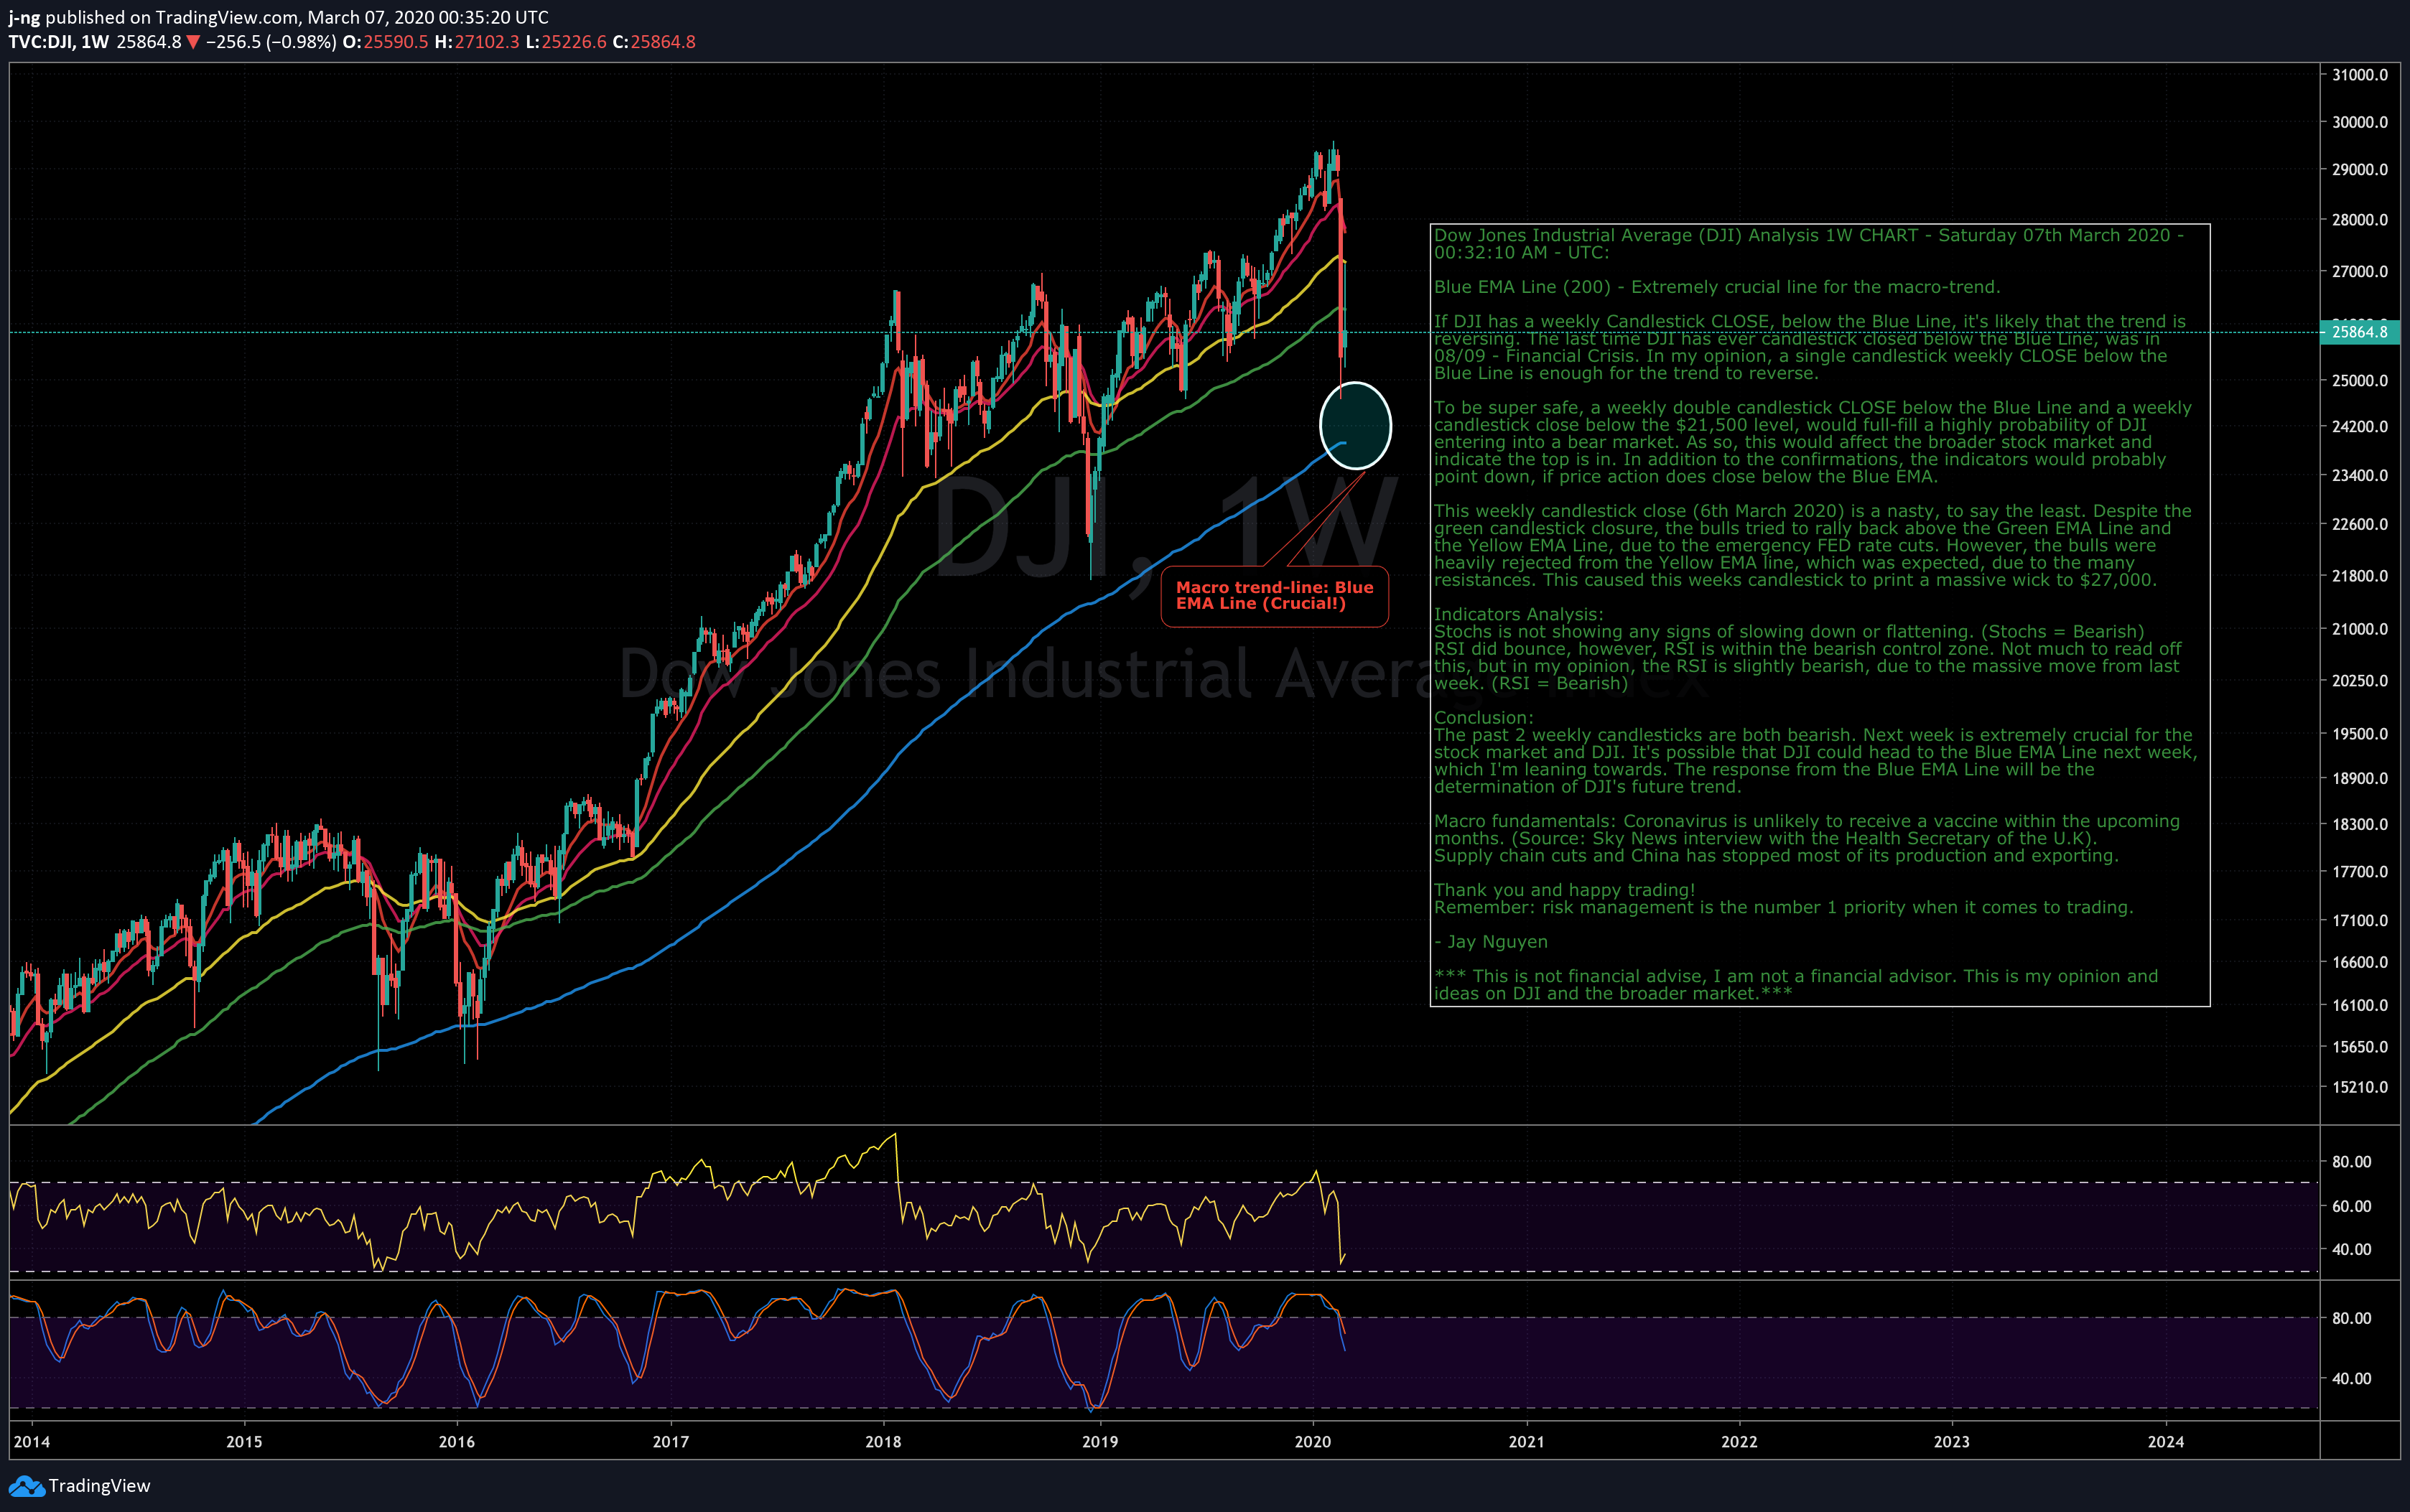Screen dimensions: 2410x1512
Task: Click the 2019 time axis label
Action: pyautogui.click(x=1100, y=1441)
